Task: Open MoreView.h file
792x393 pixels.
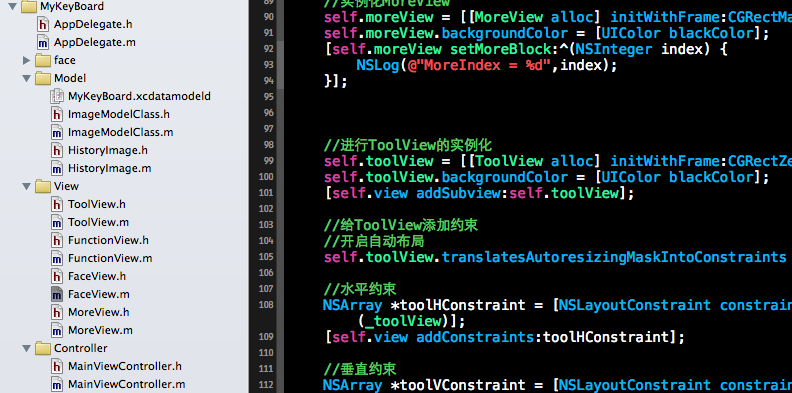Action: coord(98,313)
